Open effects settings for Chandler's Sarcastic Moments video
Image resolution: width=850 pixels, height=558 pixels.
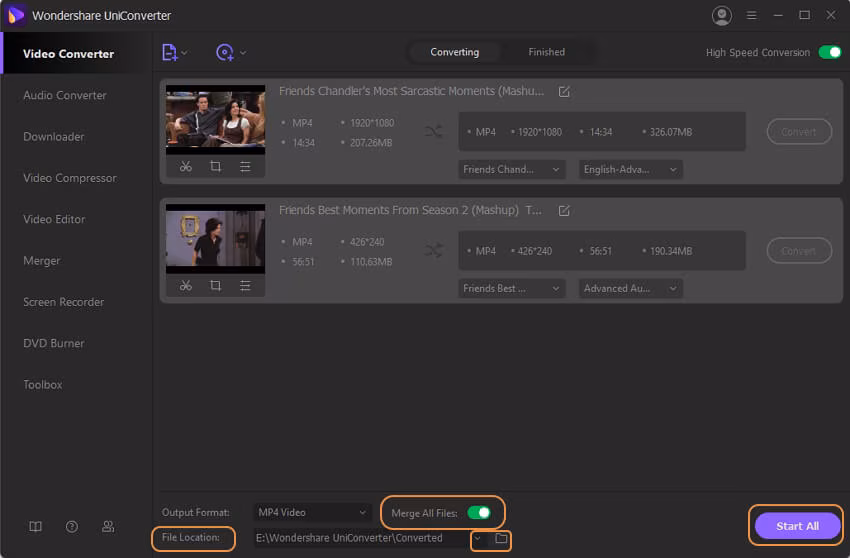(x=245, y=166)
